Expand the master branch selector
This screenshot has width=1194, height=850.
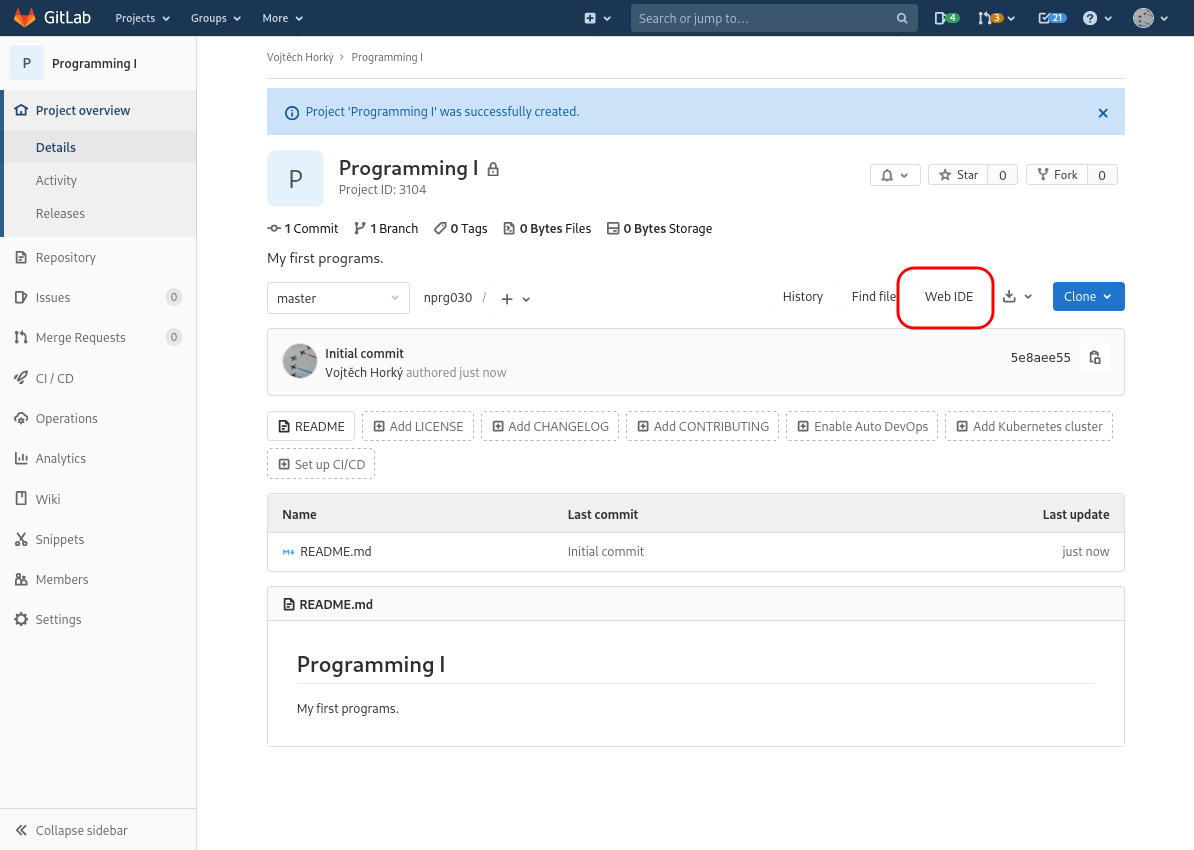338,298
